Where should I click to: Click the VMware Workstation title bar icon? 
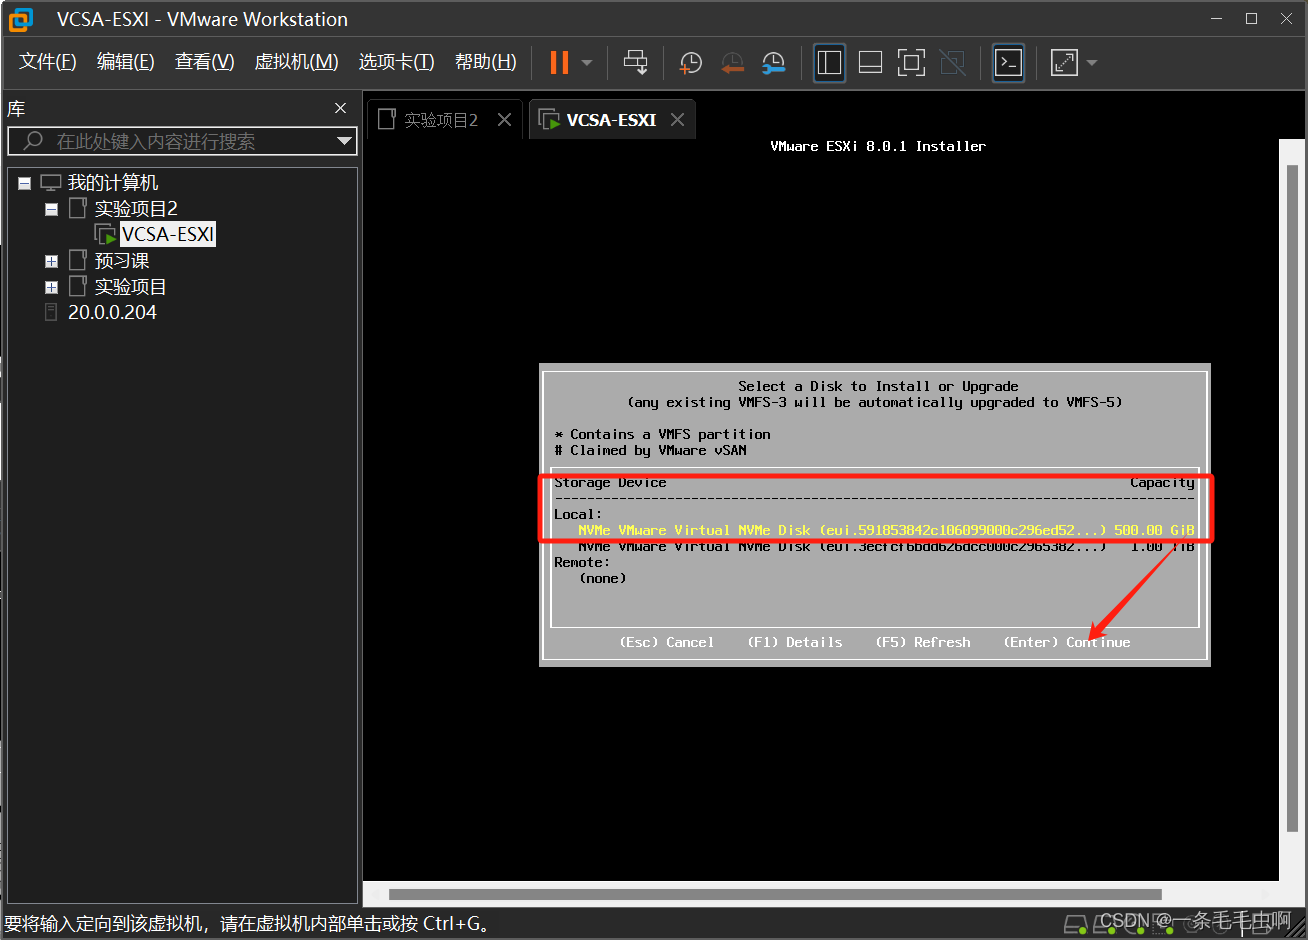click(20, 19)
